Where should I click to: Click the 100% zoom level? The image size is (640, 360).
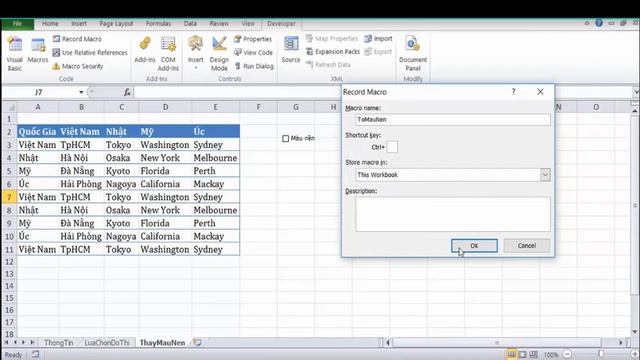tap(551, 355)
